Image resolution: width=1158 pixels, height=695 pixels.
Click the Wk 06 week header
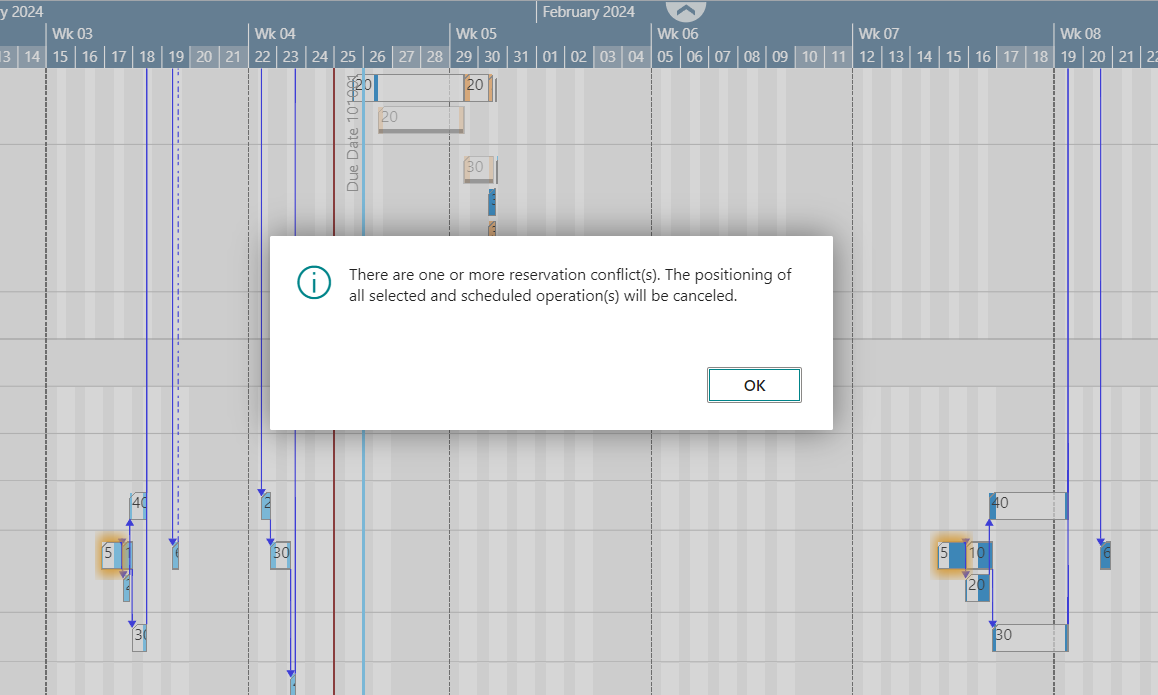coord(677,33)
